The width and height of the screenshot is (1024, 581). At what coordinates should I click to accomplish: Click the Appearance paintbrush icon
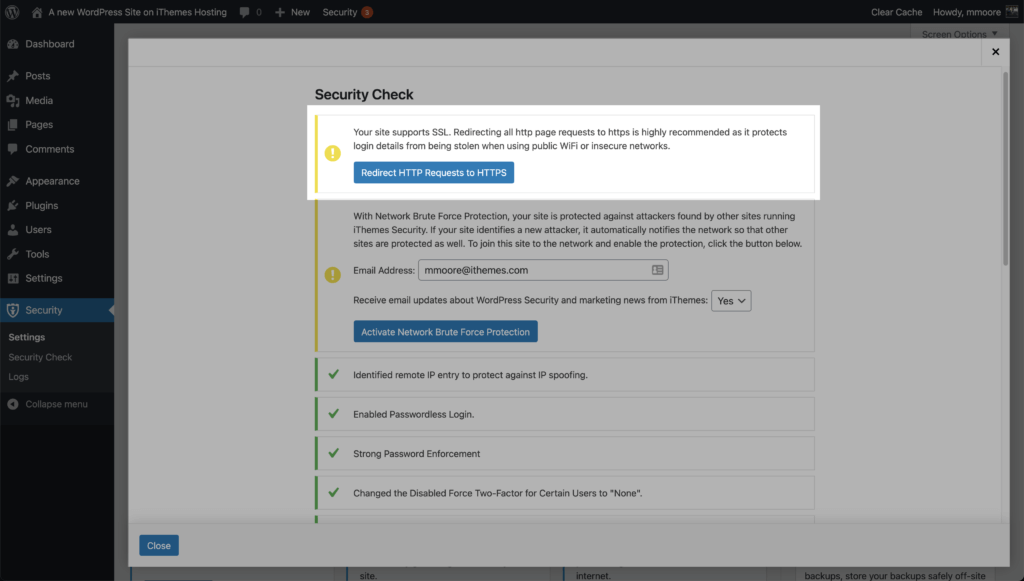click(13, 181)
